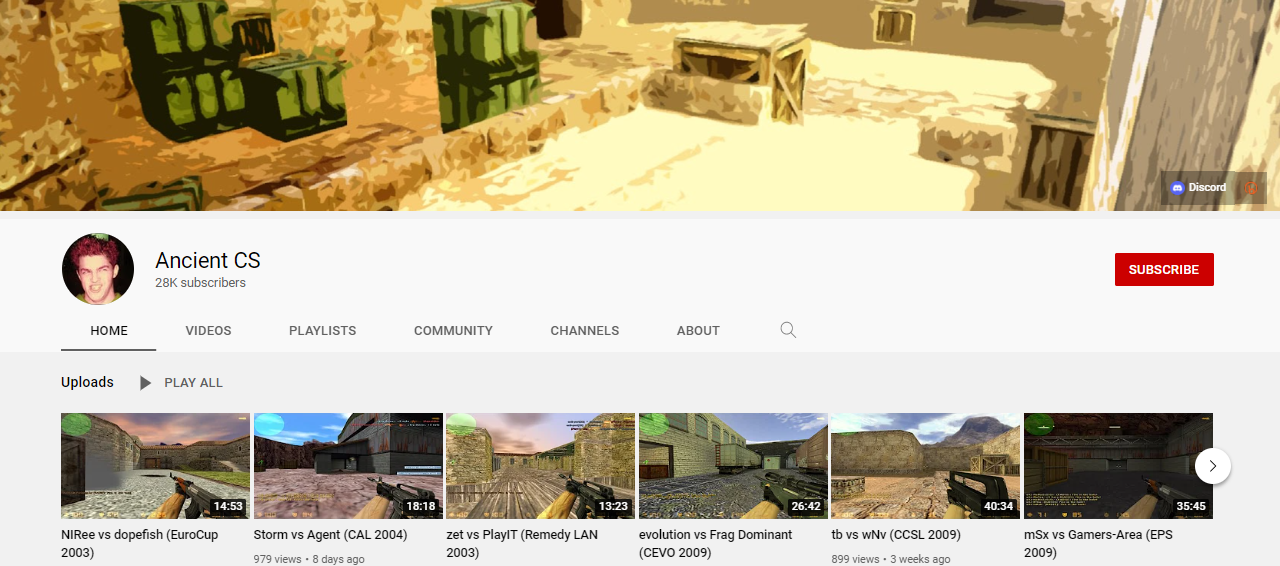
Task: Click the PLAY ALL text link
Action: pyautogui.click(x=193, y=382)
